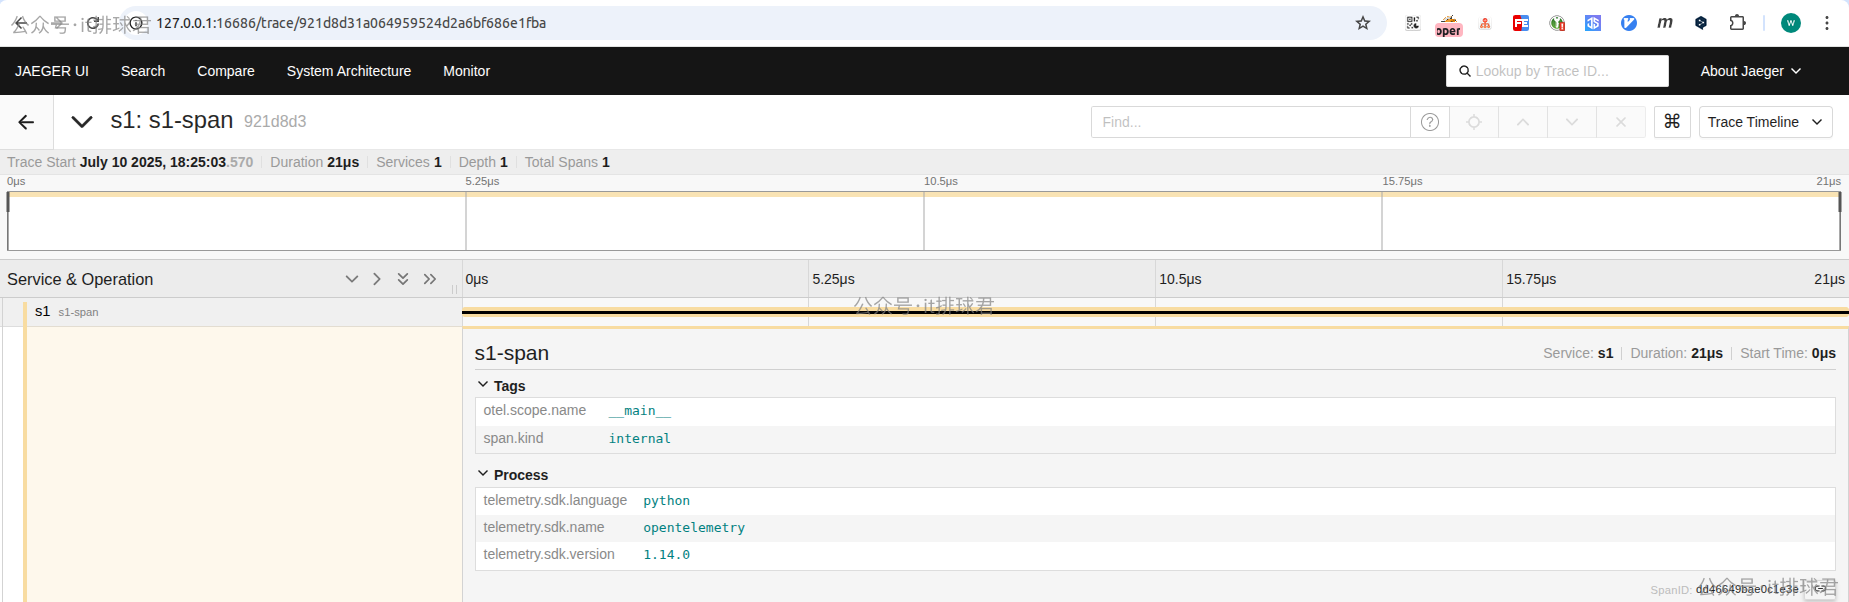
Task: Open the Compare nav item
Action: point(226,71)
